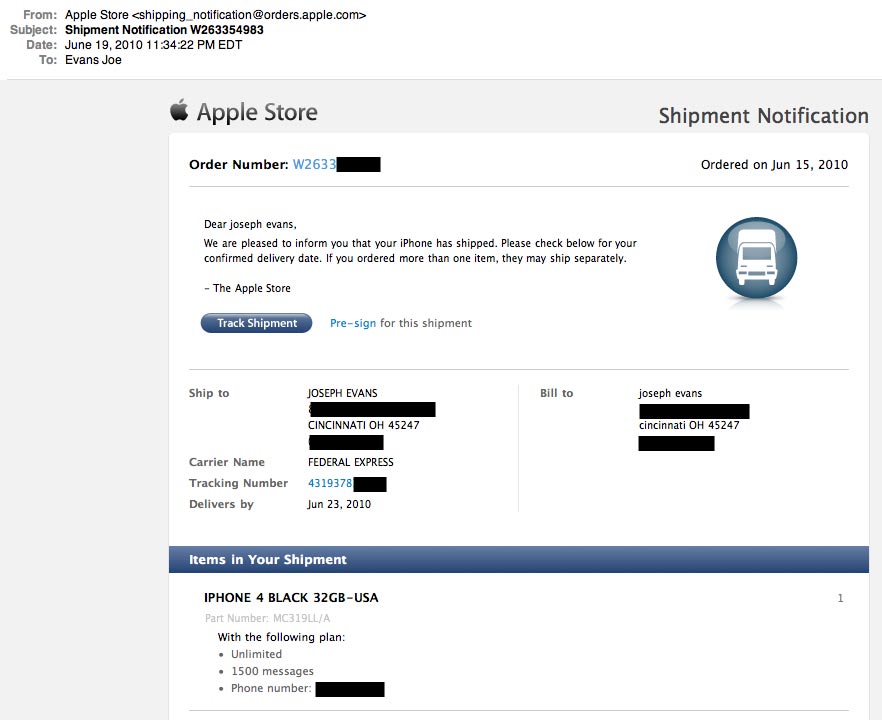This screenshot has height=720, width=882.
Task: Click the Ordered on Jun 15, 2010 text
Action: tap(774, 165)
